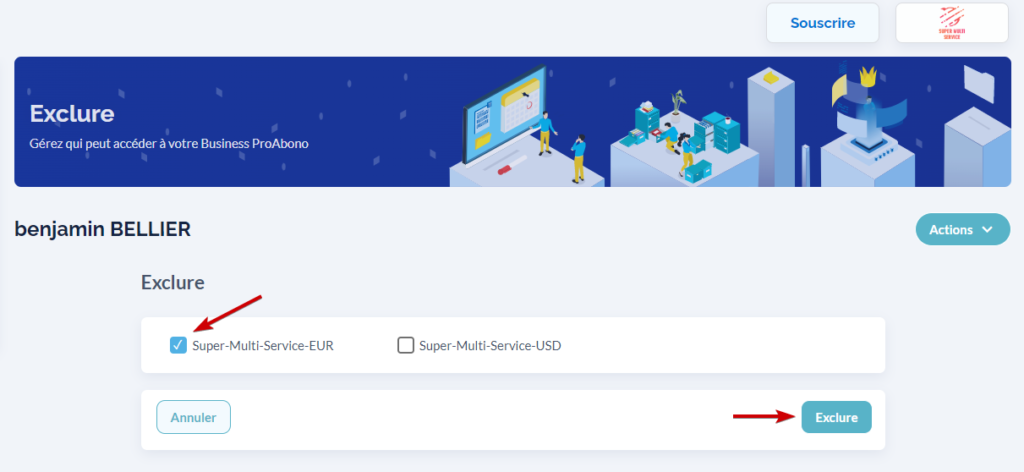
Task: Click the banner subtitle about Business ProAbono
Action: [x=169, y=144]
